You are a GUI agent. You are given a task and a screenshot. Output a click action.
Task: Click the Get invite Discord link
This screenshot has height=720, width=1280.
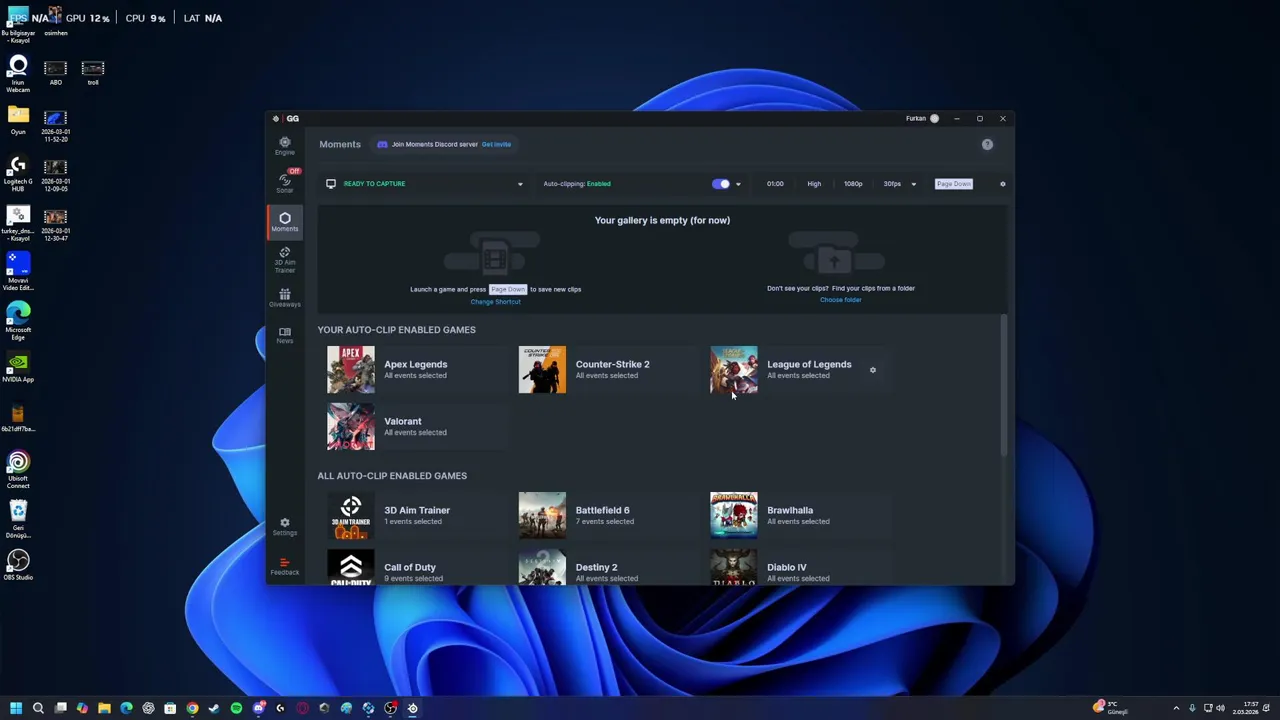tap(496, 144)
